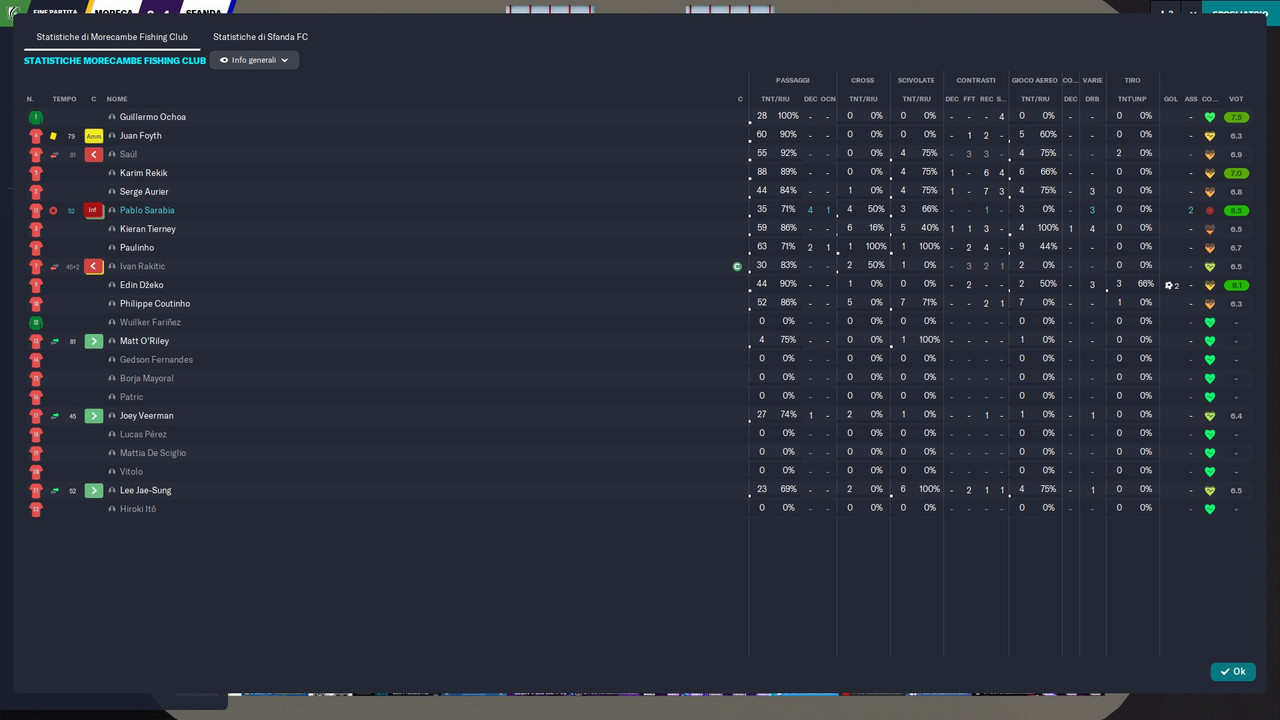Click the GIOCO AEREO column group header

1035,81
